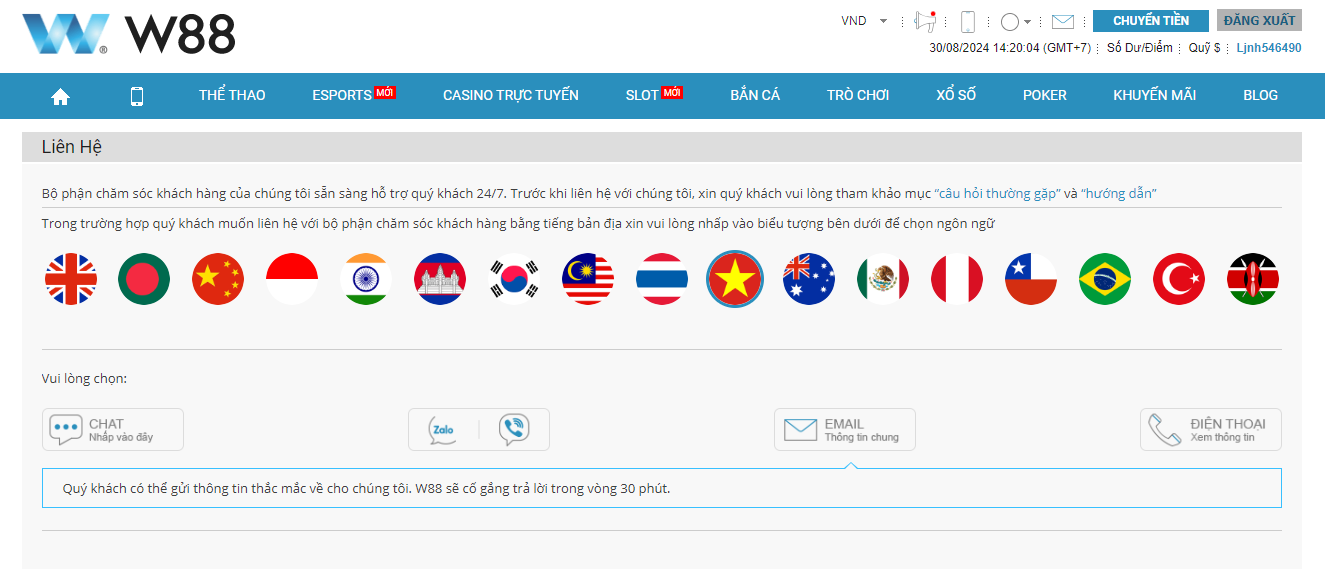Image resolution: width=1325 pixels, height=569 pixels.
Task: Select the Indonesia flag
Action: pyautogui.click(x=292, y=279)
